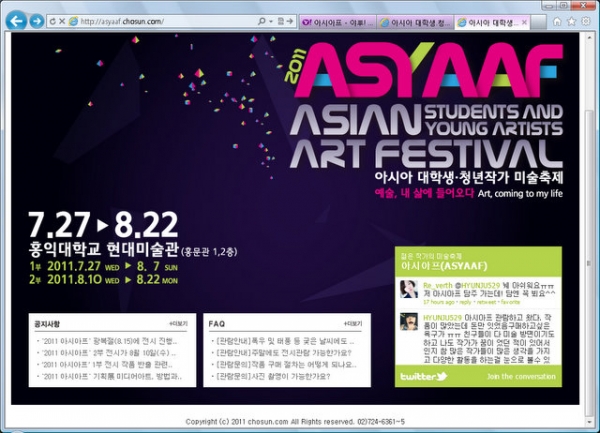Open address bar search dropdown arrow
Viewport: 600px width, 433px height.
tap(271, 22)
